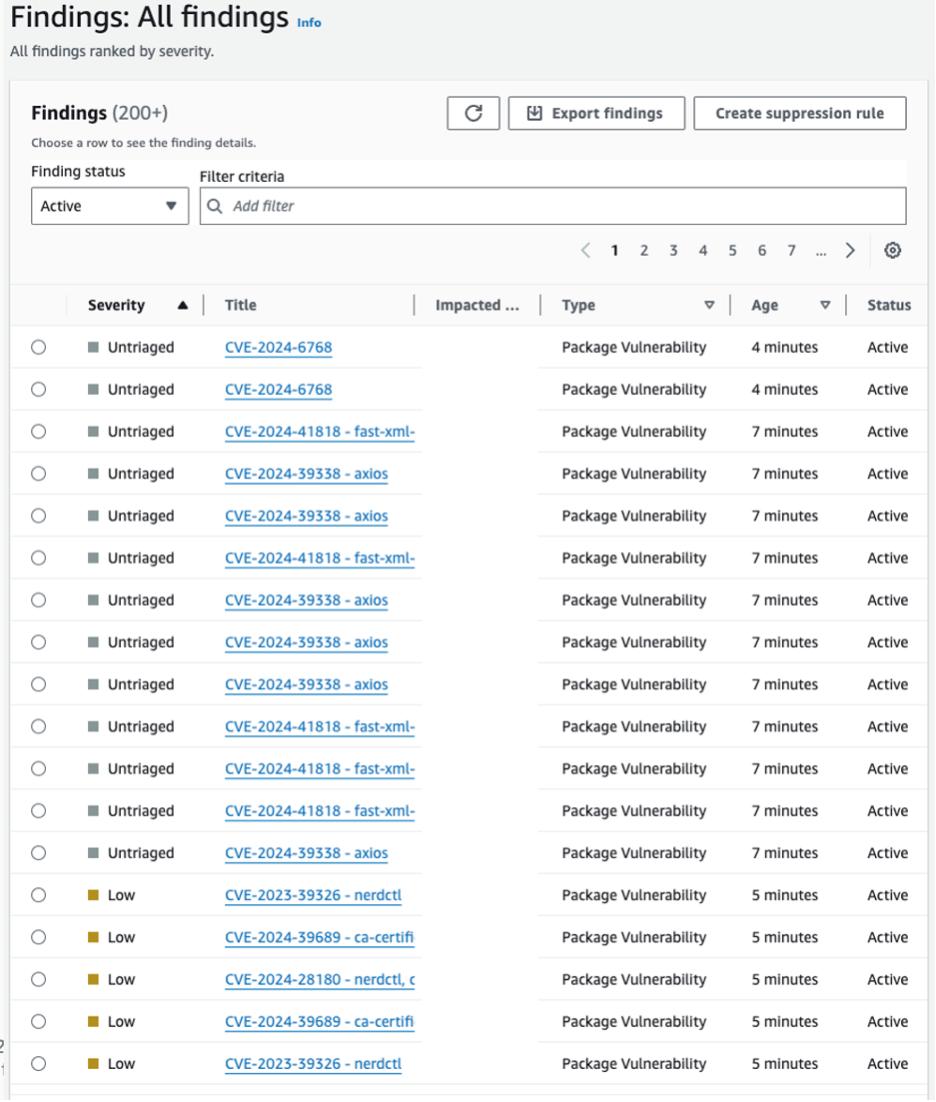Click the Create suppression rule button
The height and width of the screenshot is (1102, 936).
[800, 112]
